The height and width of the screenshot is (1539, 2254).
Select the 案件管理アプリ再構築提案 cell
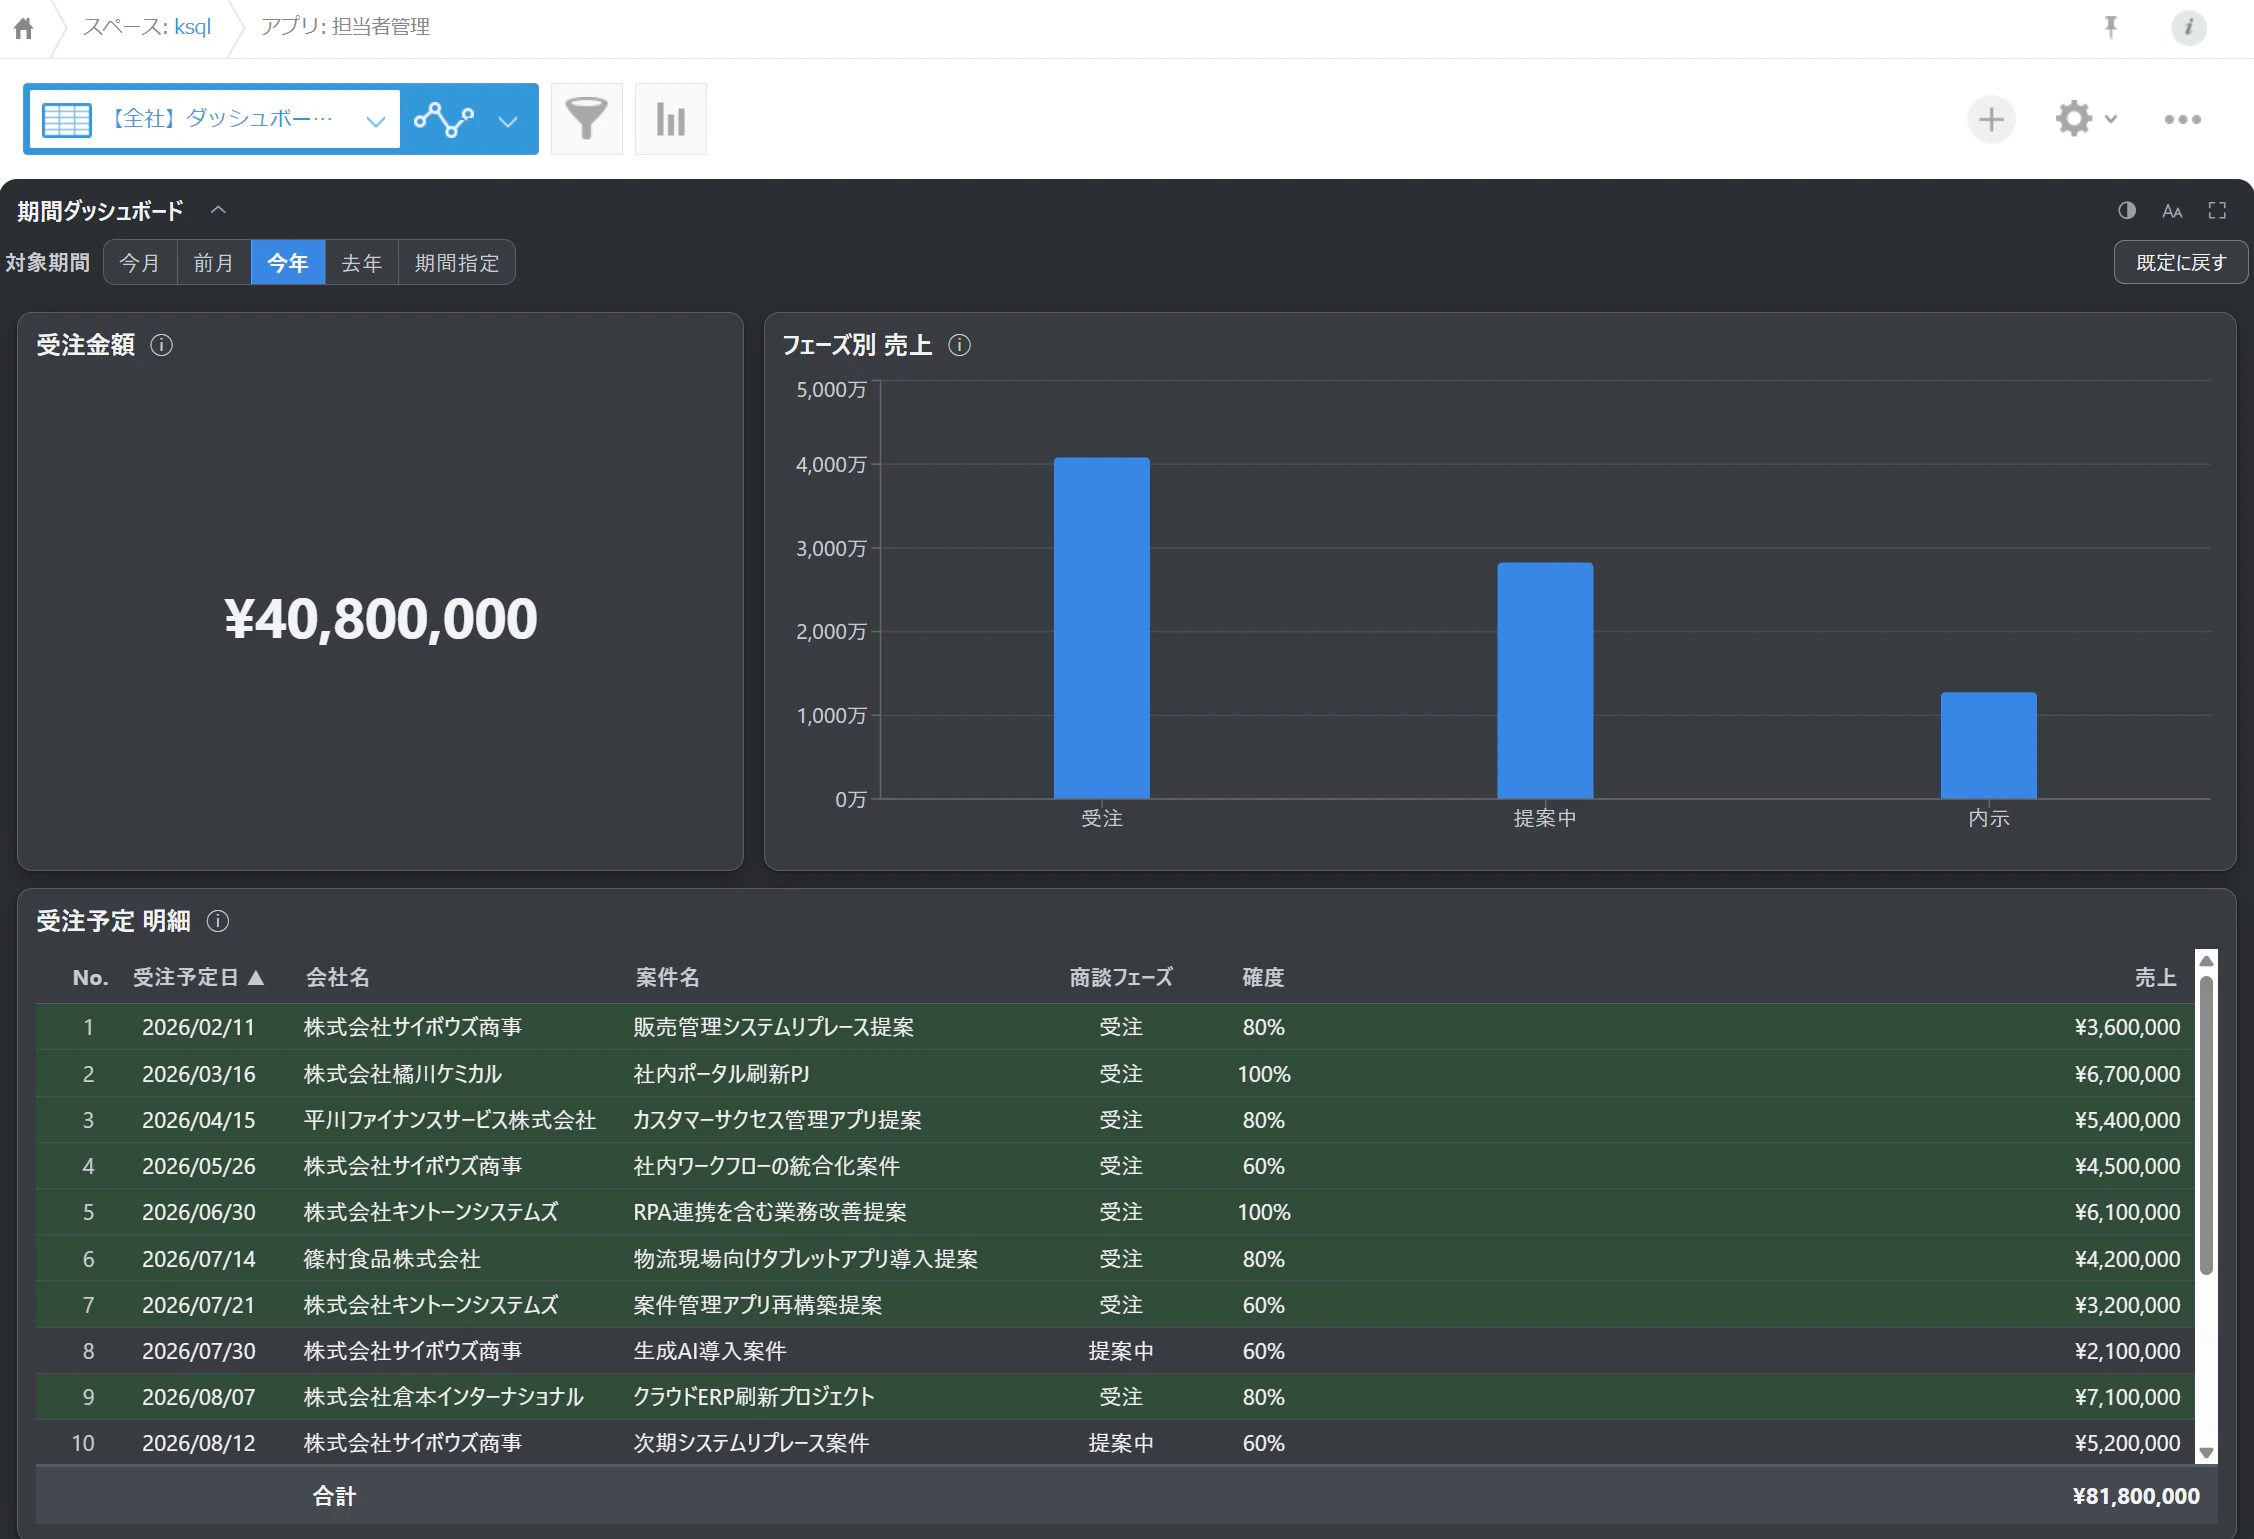pos(758,1305)
